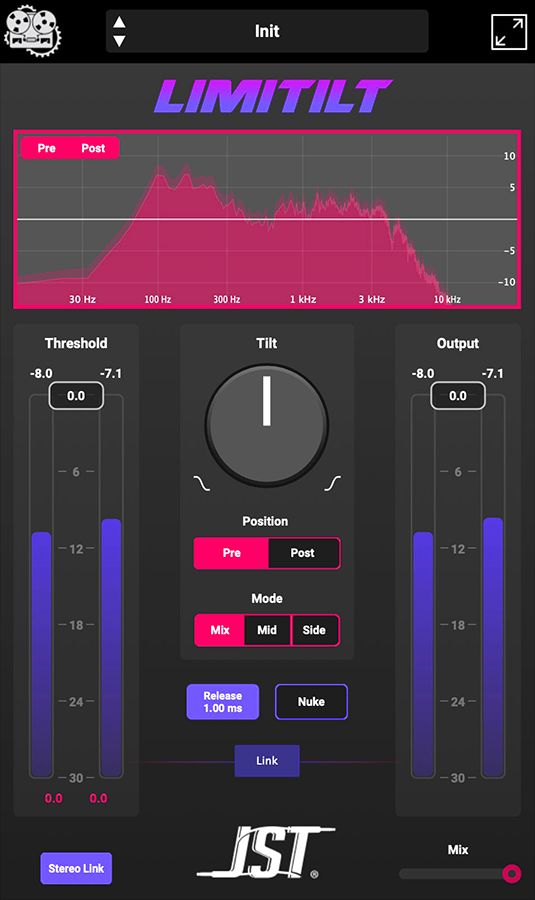This screenshot has width=535, height=900.
Task: Click the 300 Hz label in analyzer
Action: tap(227, 299)
